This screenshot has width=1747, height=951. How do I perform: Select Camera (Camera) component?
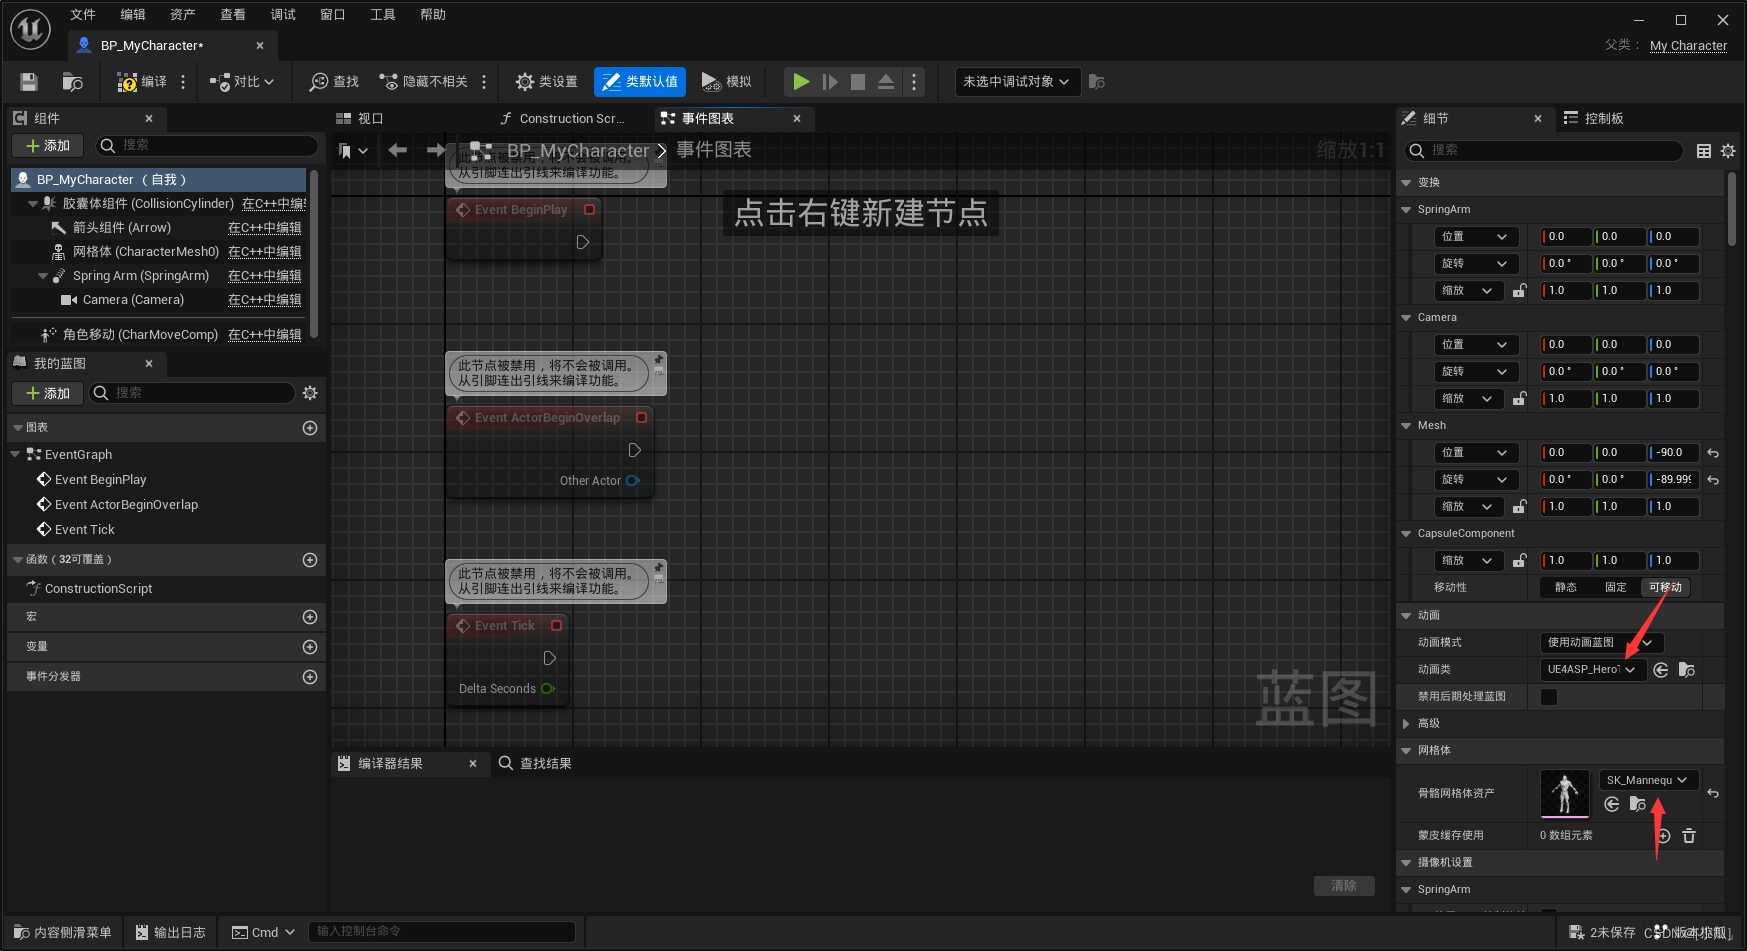pos(133,300)
